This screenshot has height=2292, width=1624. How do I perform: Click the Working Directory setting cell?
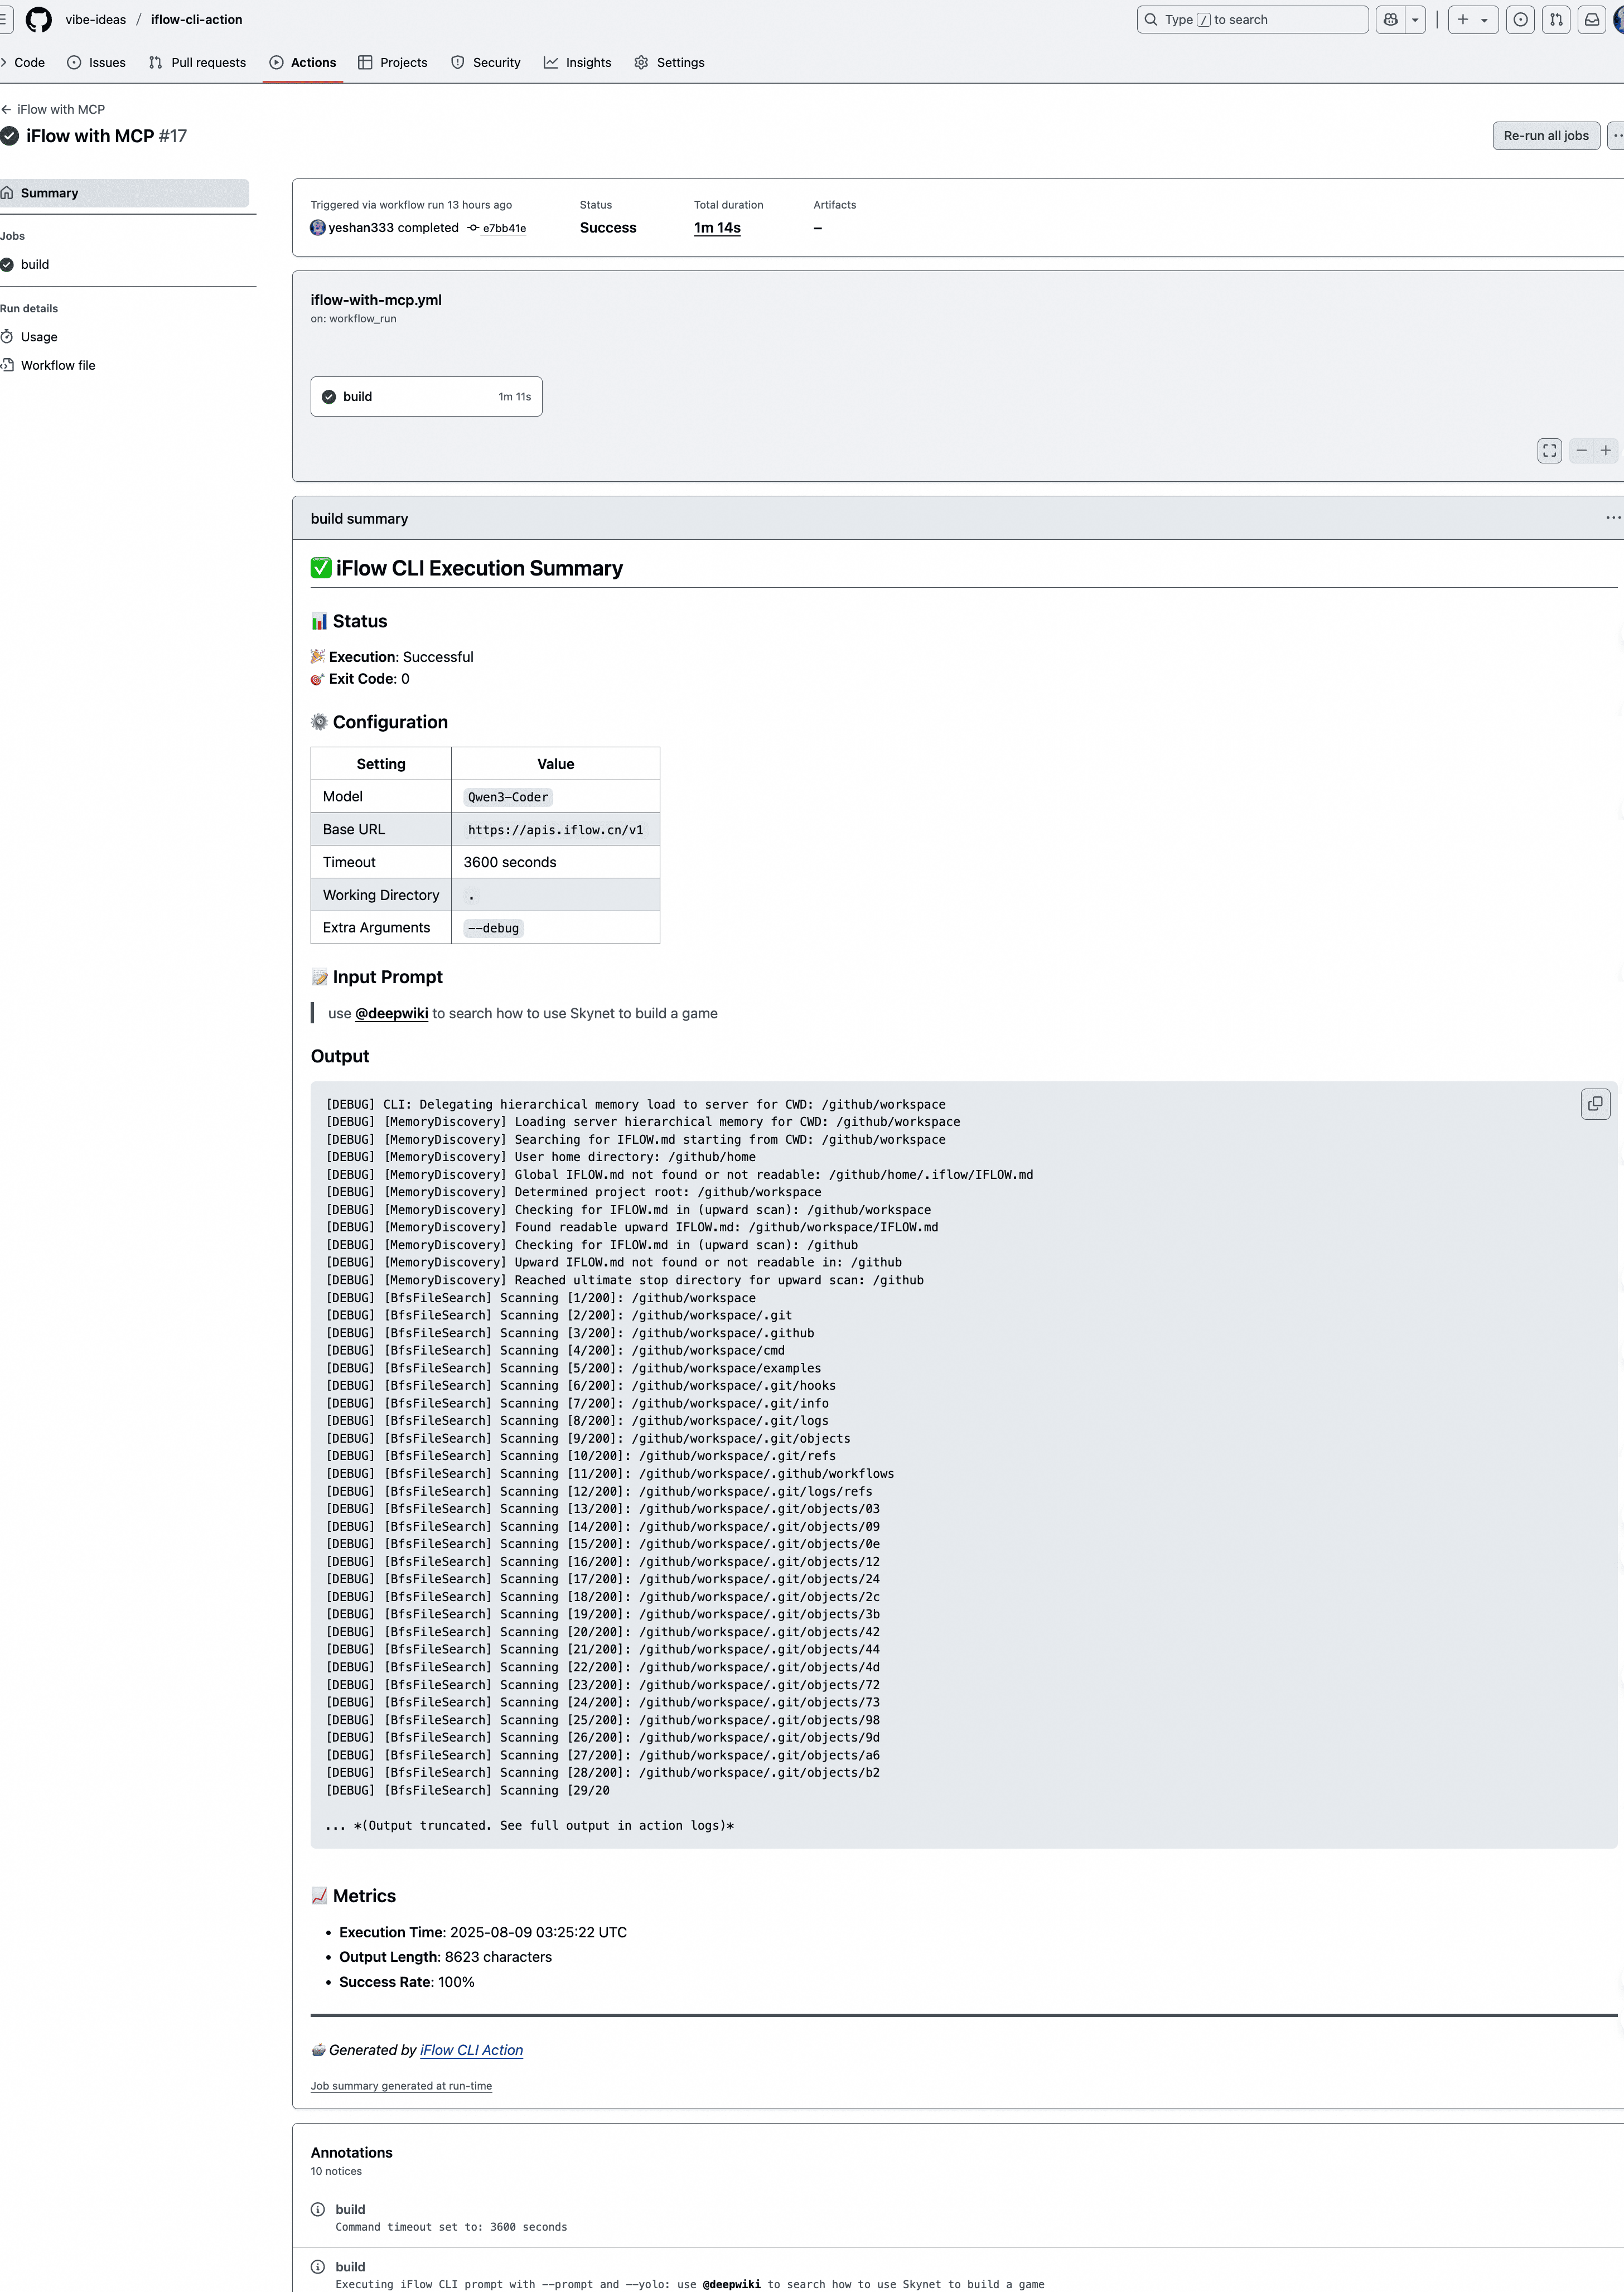coord(381,895)
